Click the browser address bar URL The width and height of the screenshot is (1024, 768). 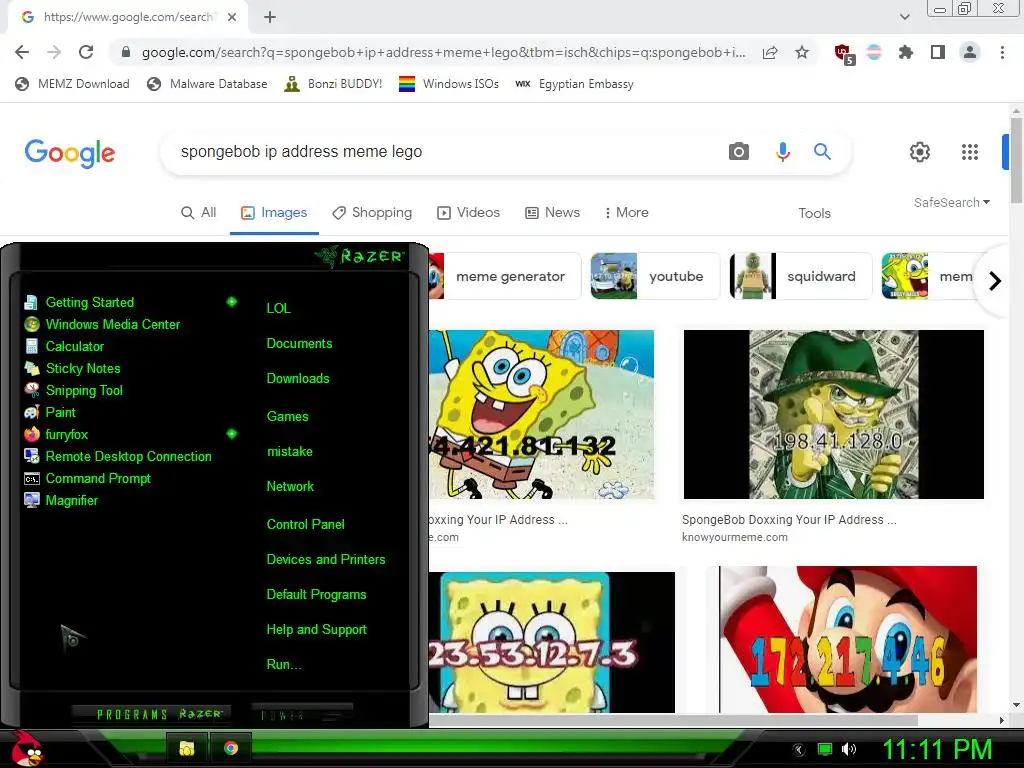[x=443, y=52]
